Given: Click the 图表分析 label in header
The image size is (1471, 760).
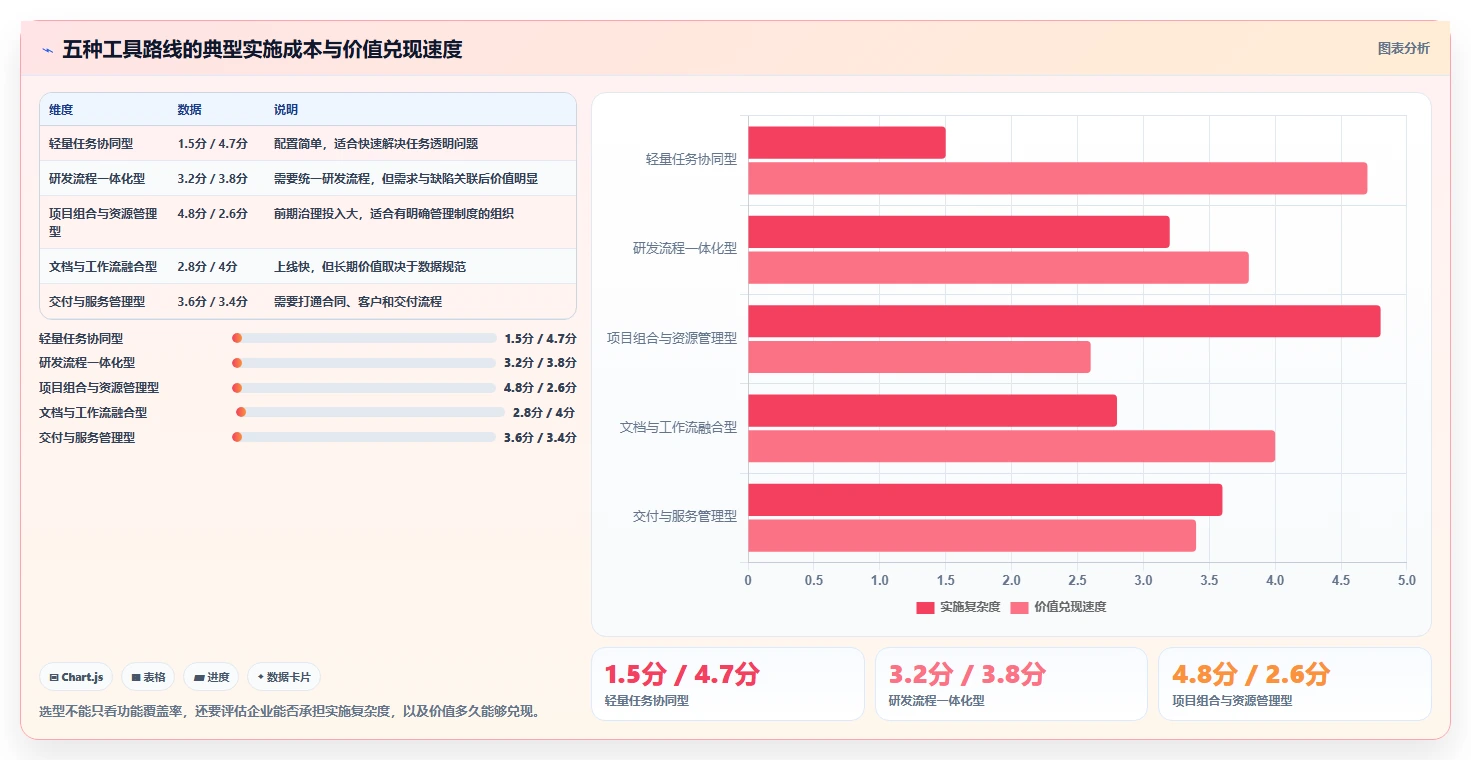Looking at the screenshot, I should [1403, 48].
